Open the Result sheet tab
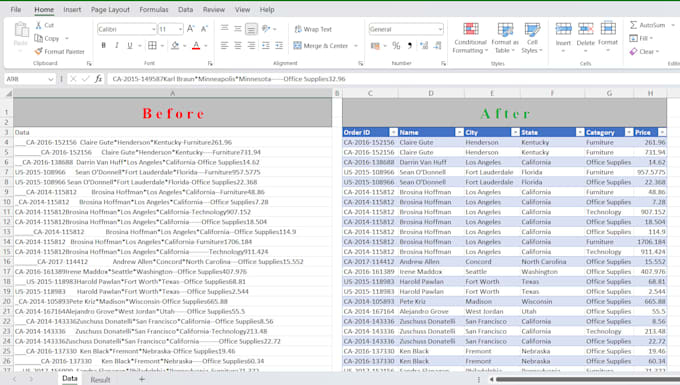 click(x=100, y=379)
